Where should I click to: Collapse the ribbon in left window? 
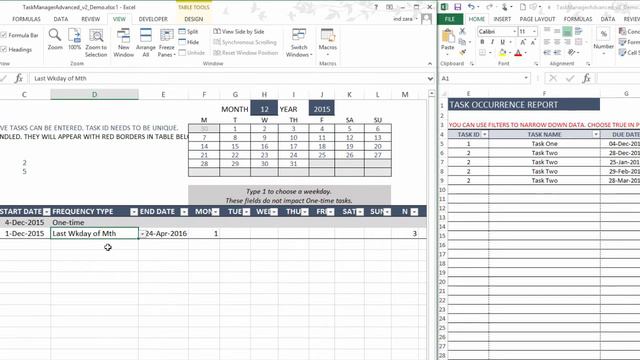tap(430, 64)
